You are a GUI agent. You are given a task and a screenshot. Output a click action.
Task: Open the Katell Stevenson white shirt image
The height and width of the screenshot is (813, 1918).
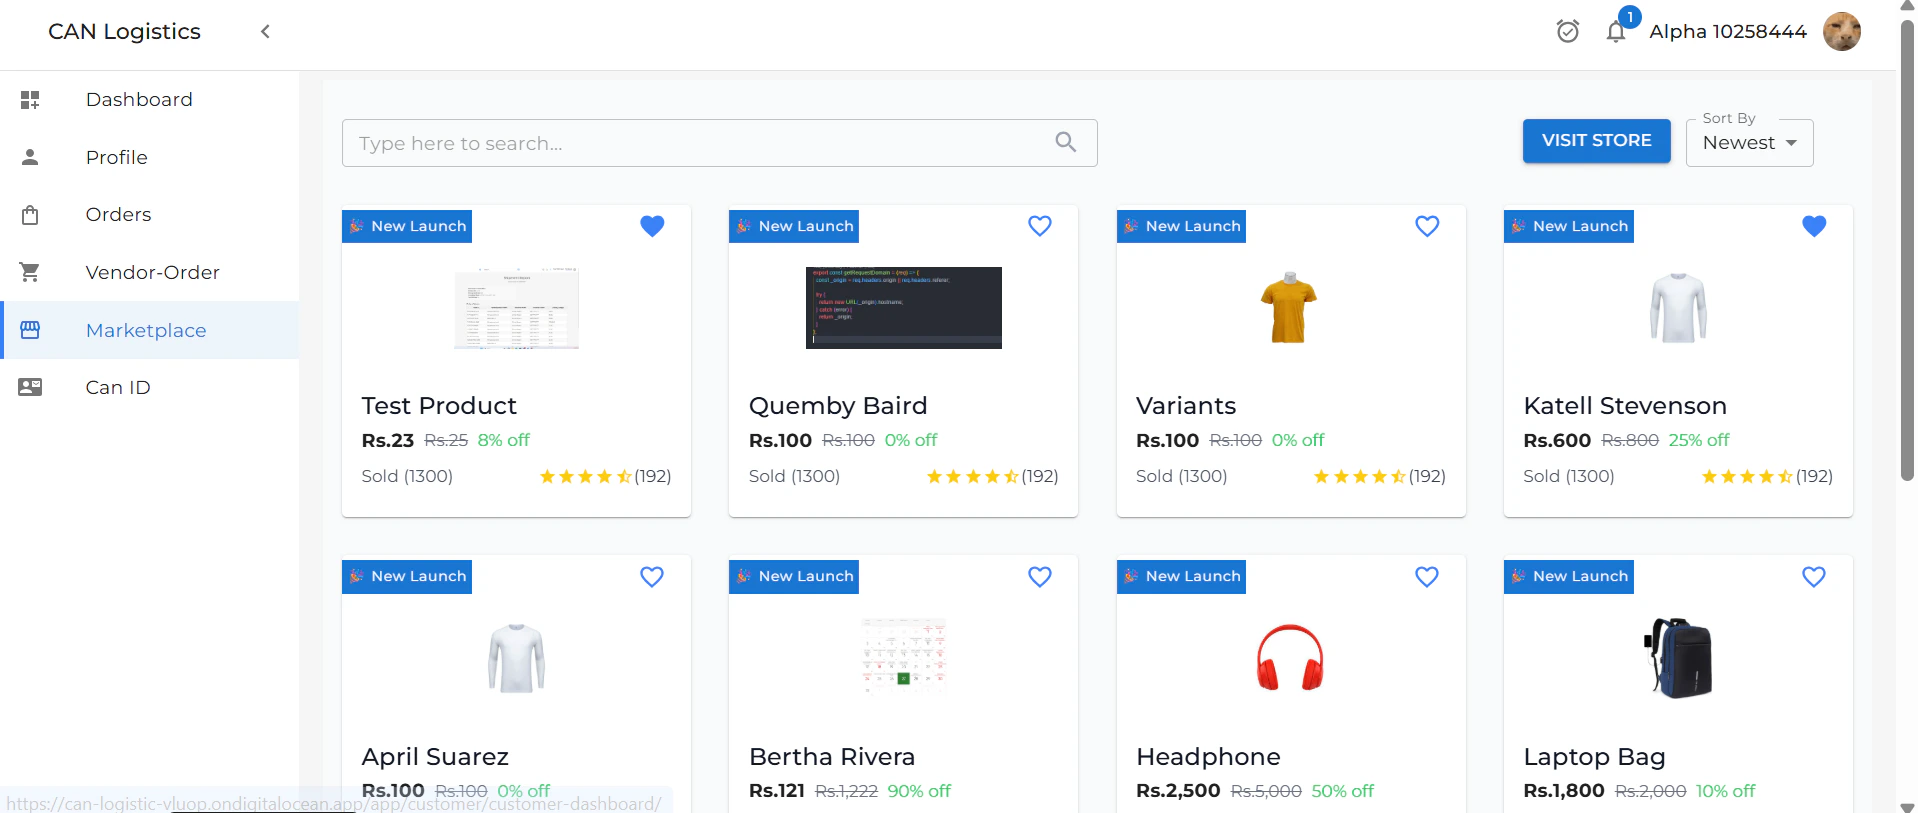pyautogui.click(x=1678, y=308)
